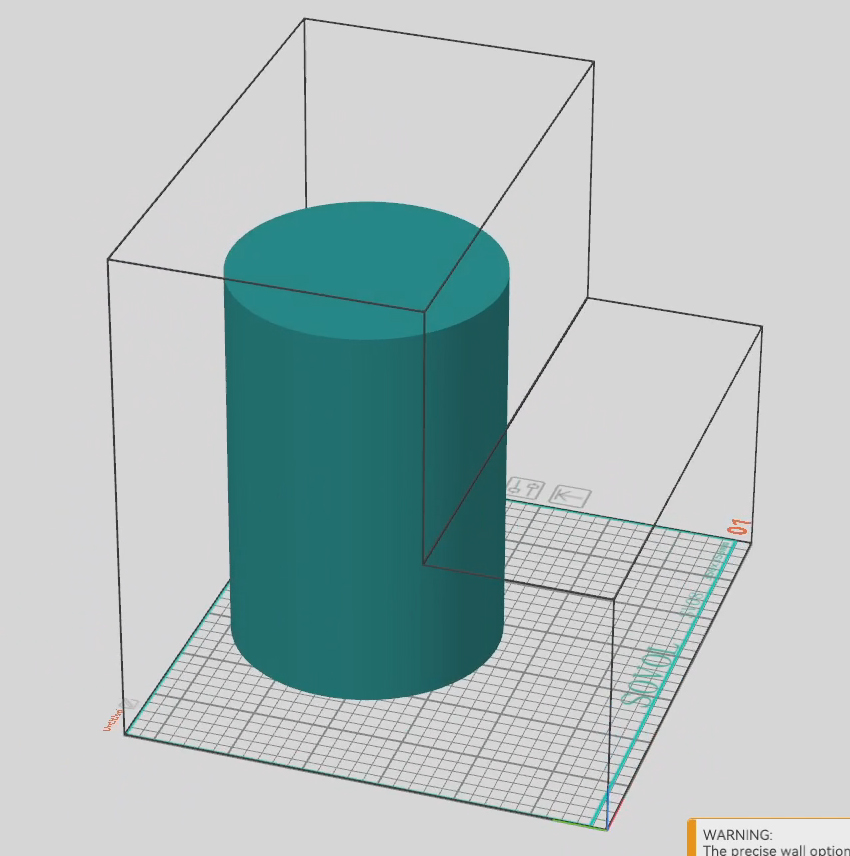The height and width of the screenshot is (856, 850).
Task: Click the orange stripe on the warning notification
Action: pos(691,838)
